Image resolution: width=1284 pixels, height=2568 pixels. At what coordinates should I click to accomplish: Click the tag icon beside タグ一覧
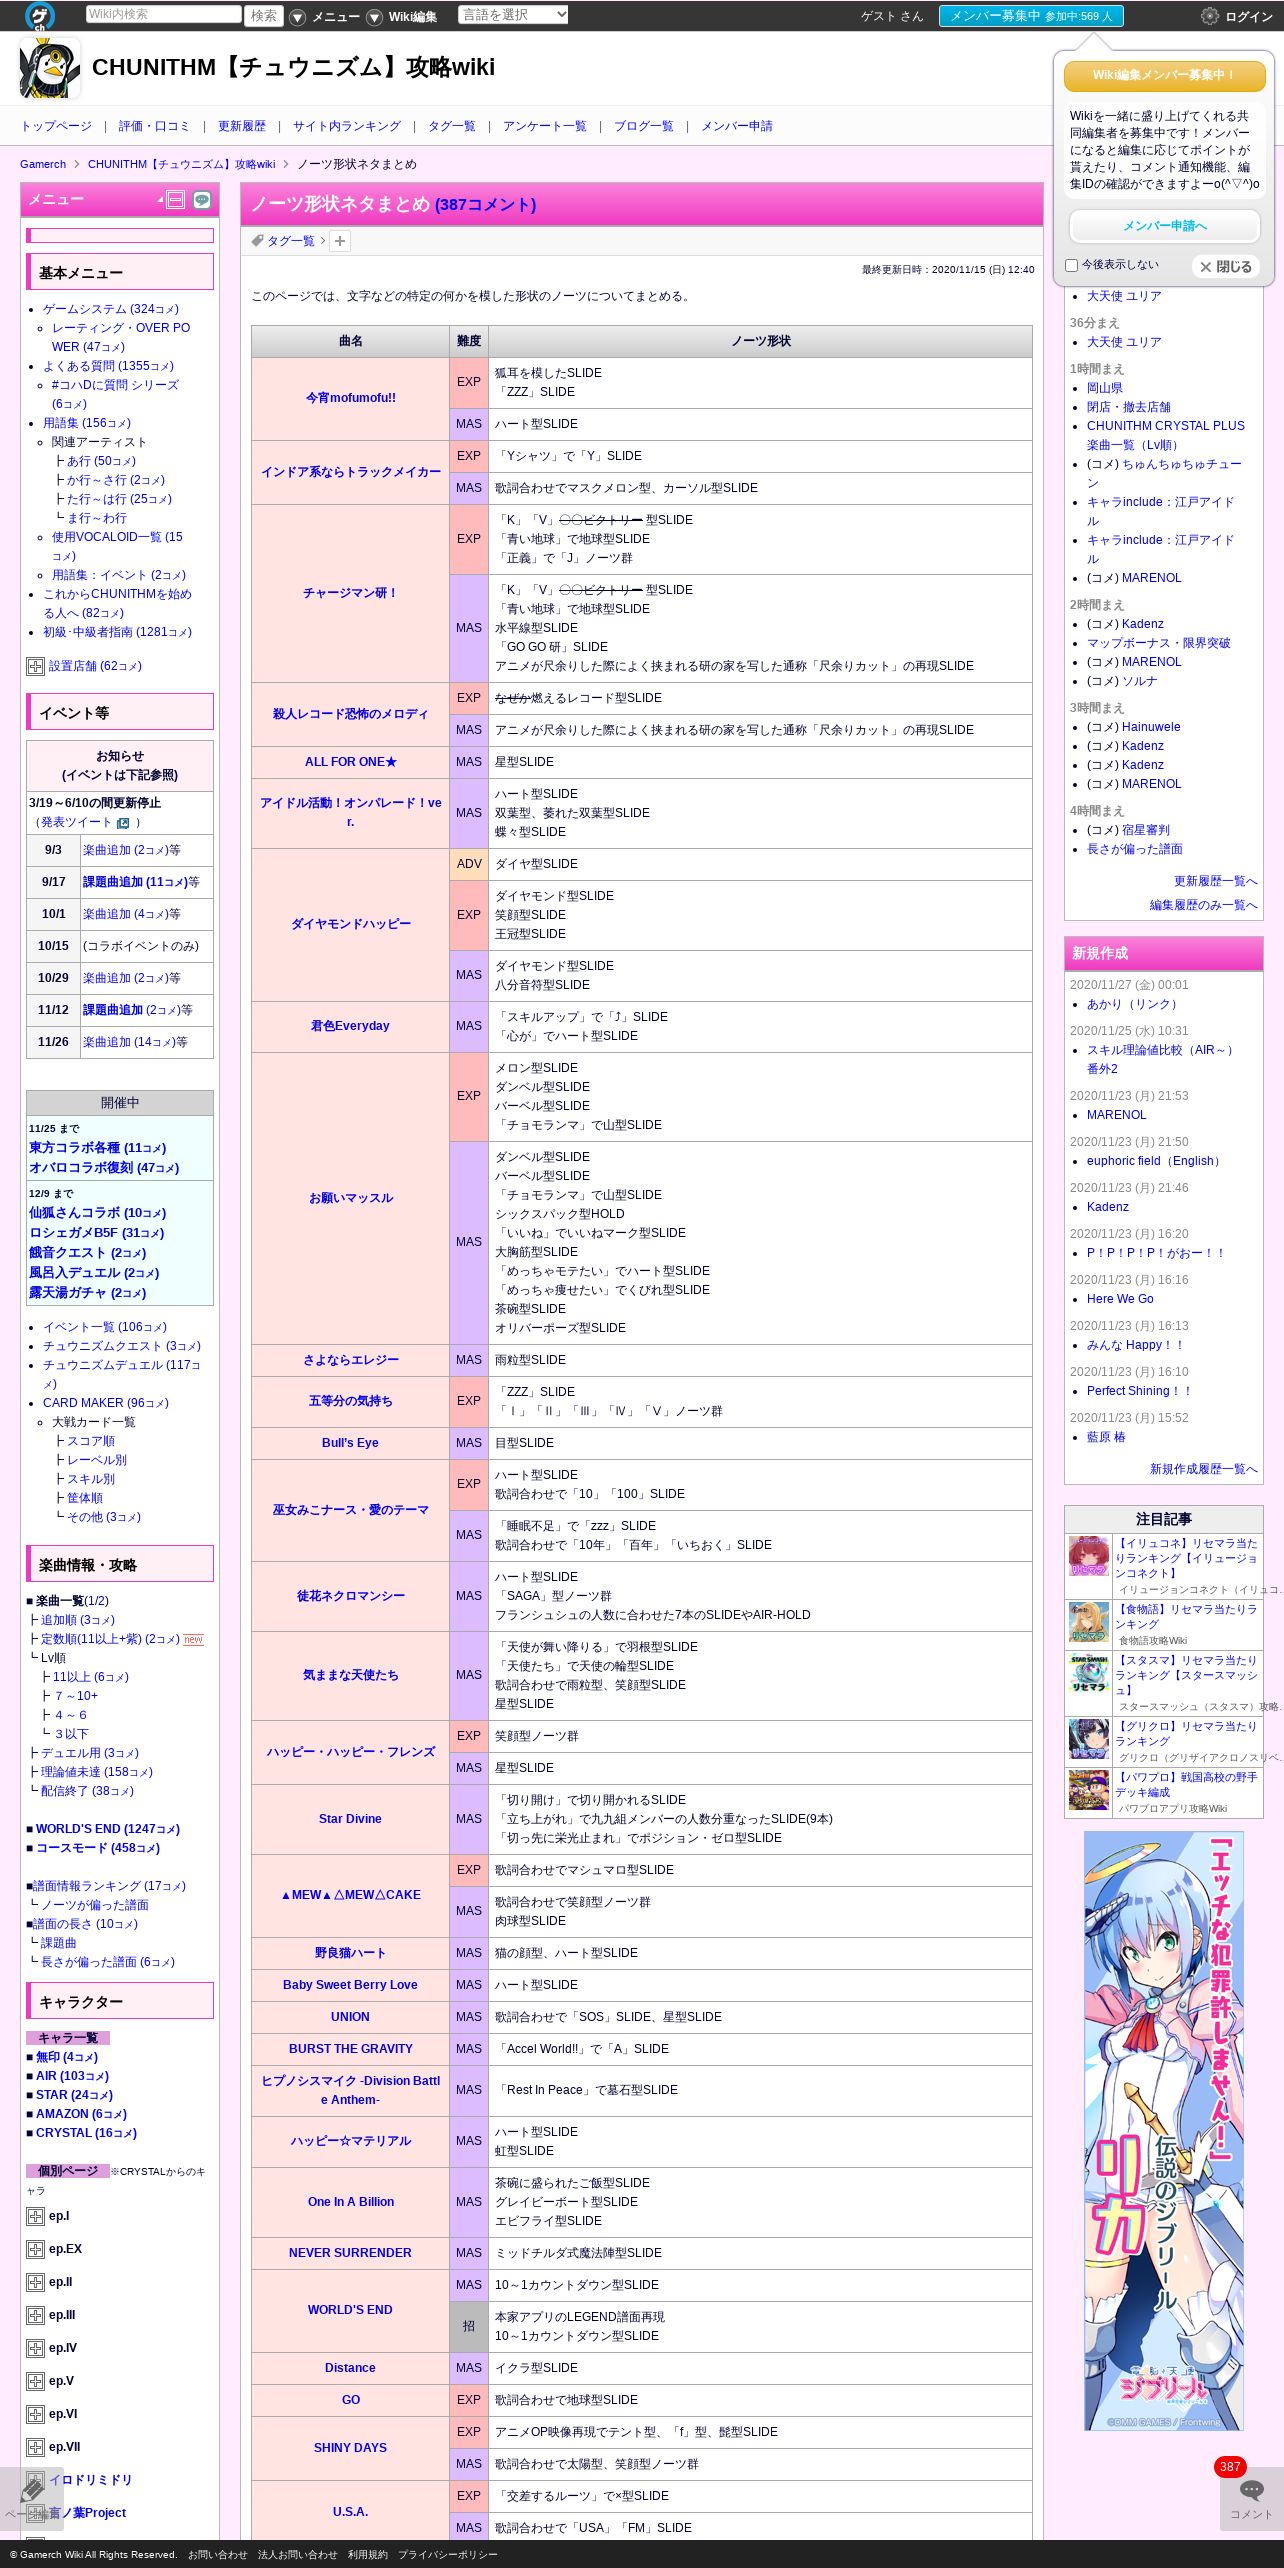[x=257, y=241]
